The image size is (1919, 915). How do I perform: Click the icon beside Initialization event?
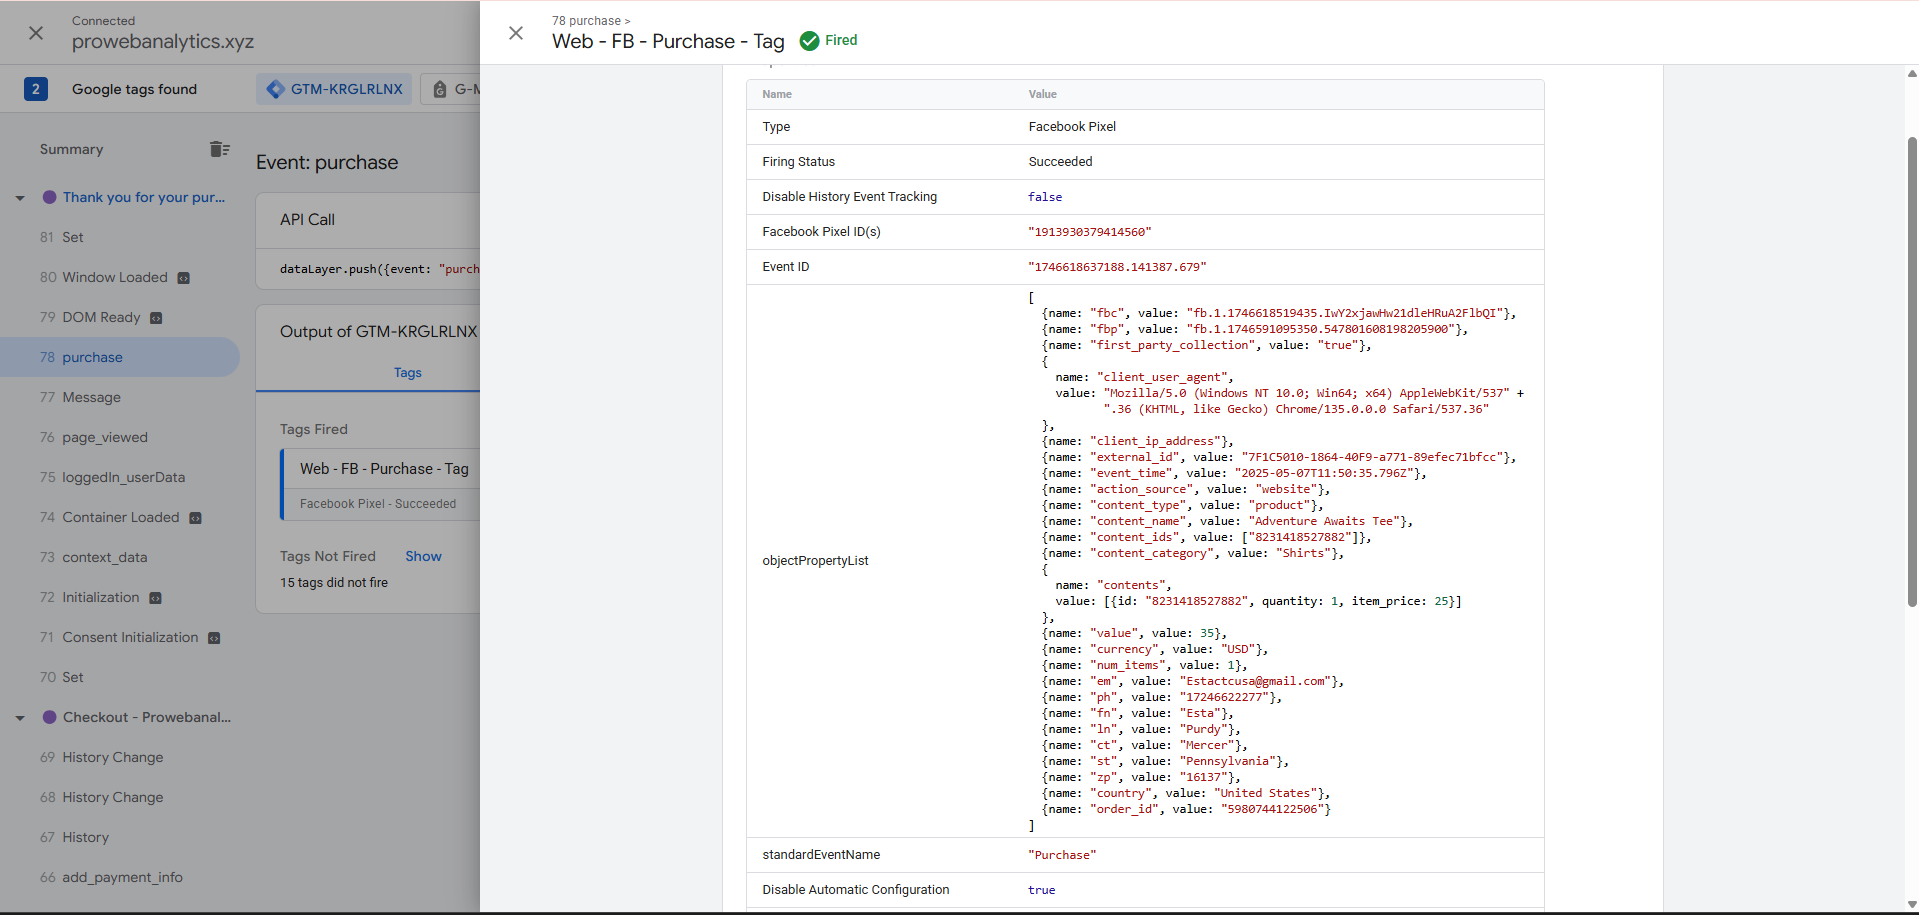point(155,598)
